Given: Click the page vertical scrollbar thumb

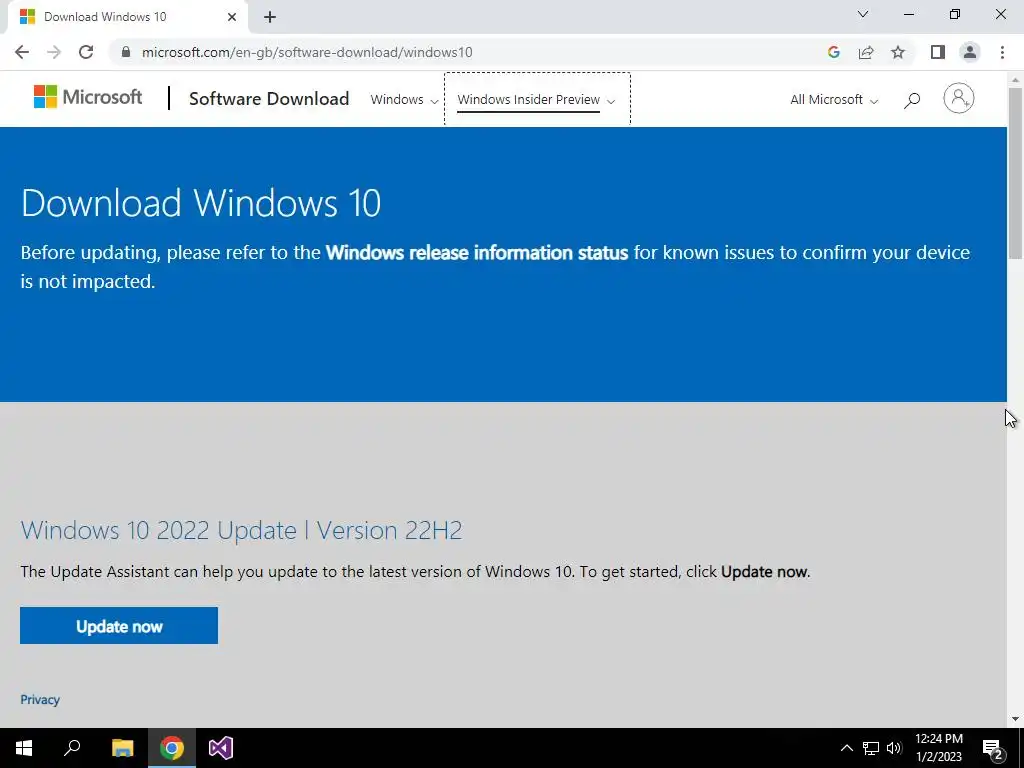Looking at the screenshot, I should 1015,173.
